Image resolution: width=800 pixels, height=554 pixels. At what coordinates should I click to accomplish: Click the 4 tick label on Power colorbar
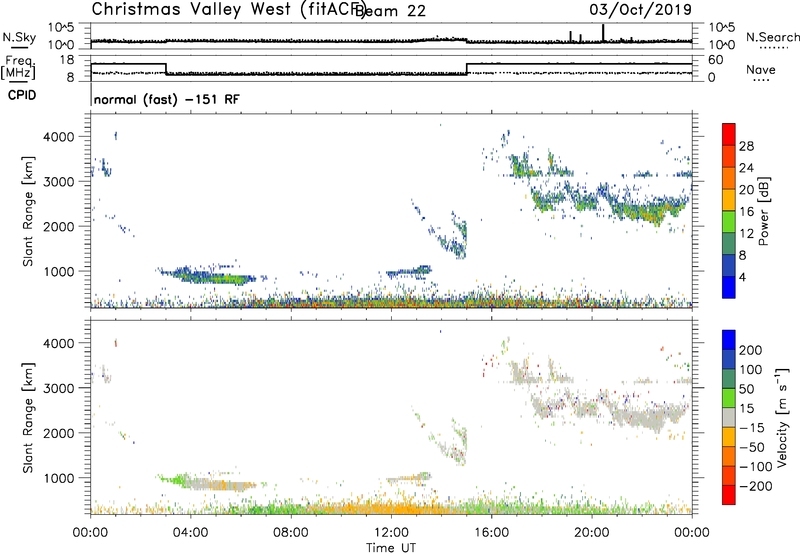(x=743, y=277)
